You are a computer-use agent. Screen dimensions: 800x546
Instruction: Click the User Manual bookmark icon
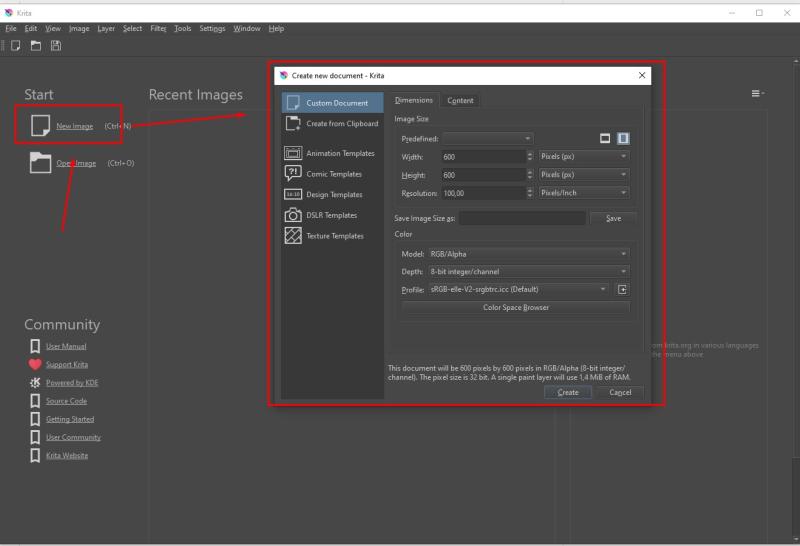tap(35, 346)
